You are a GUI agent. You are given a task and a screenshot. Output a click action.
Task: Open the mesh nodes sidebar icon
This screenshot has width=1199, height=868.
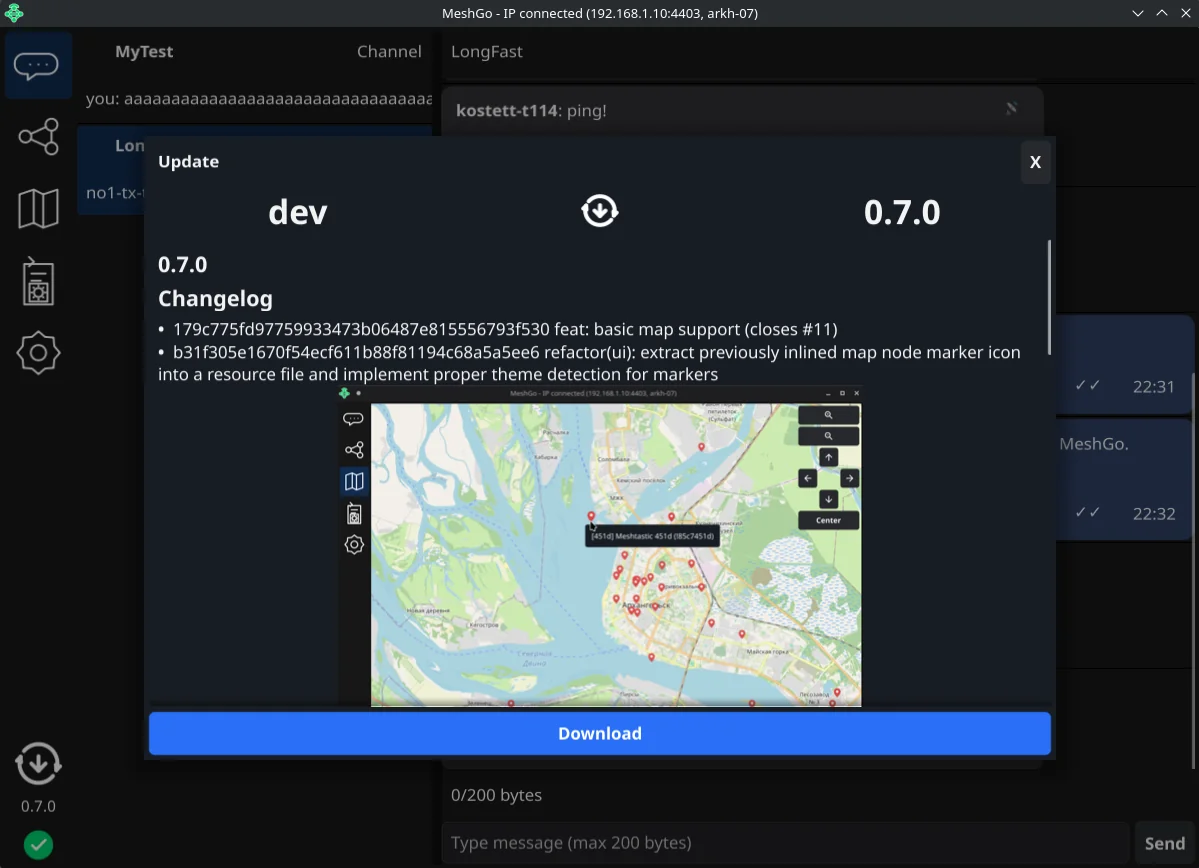click(38, 137)
